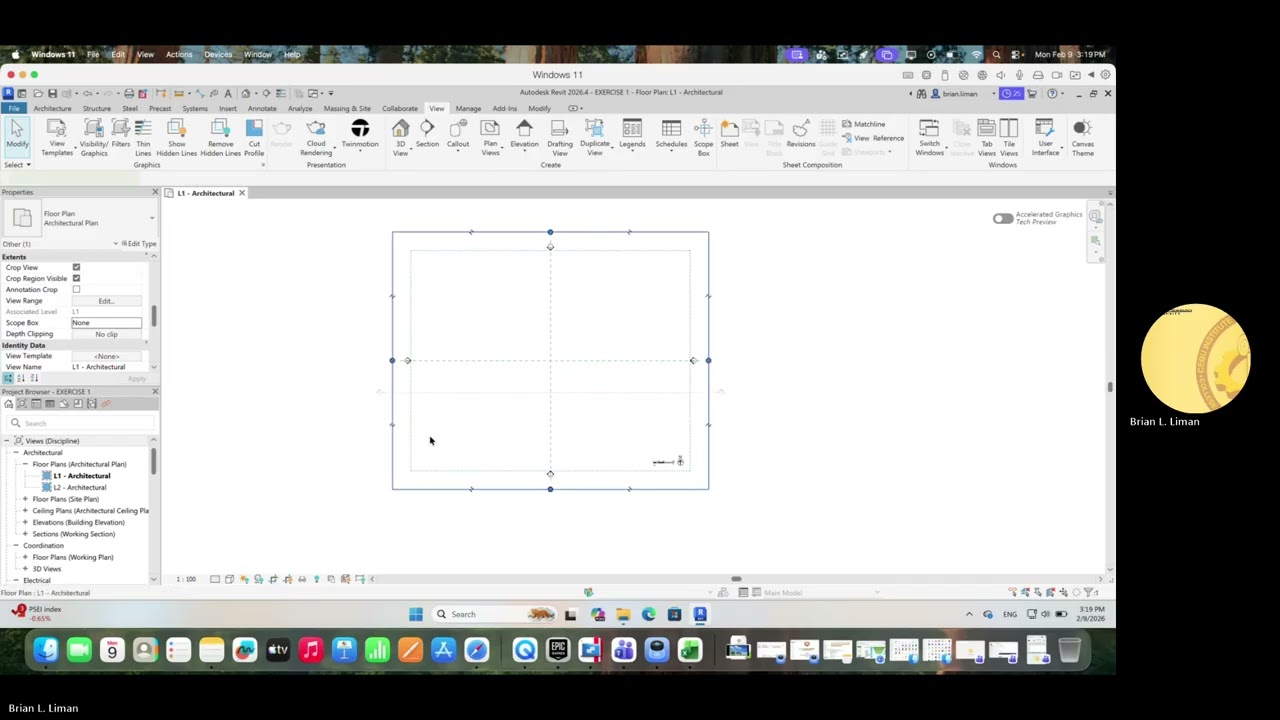
Task: Open the Other (1) filter dropdown
Action: pos(115,244)
